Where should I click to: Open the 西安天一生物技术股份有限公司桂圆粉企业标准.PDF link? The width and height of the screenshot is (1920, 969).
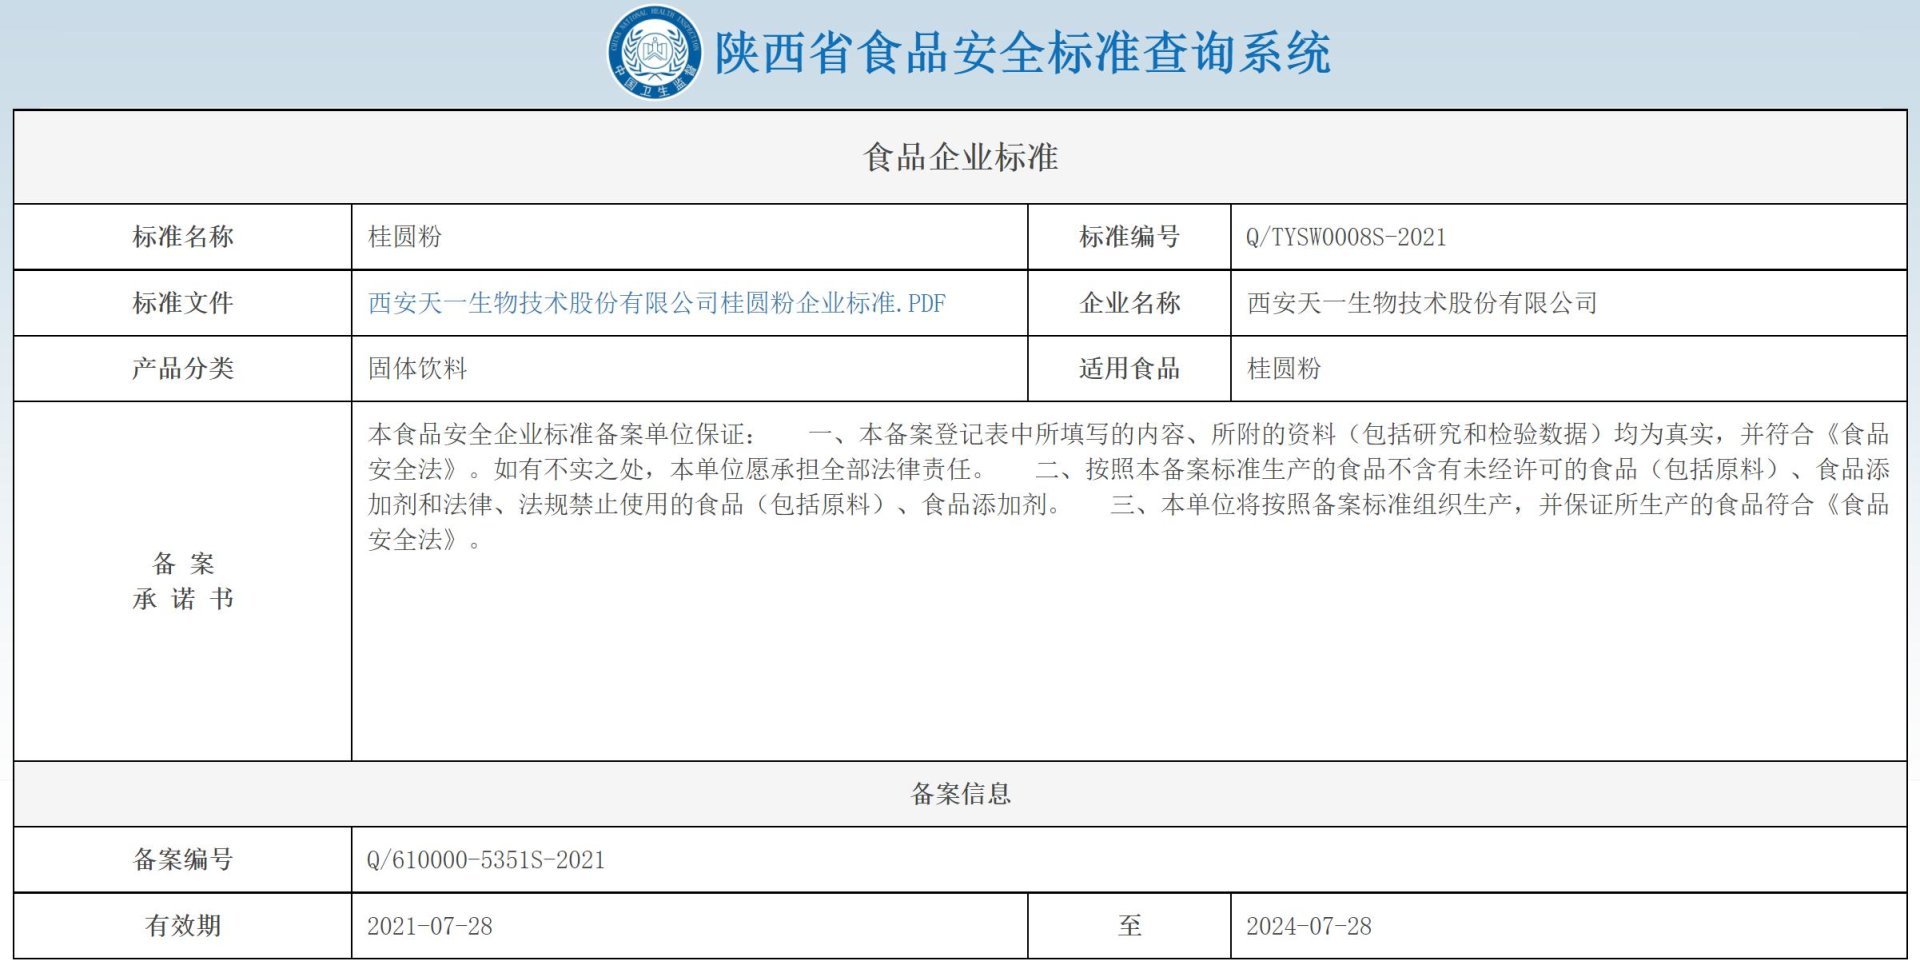coord(657,303)
